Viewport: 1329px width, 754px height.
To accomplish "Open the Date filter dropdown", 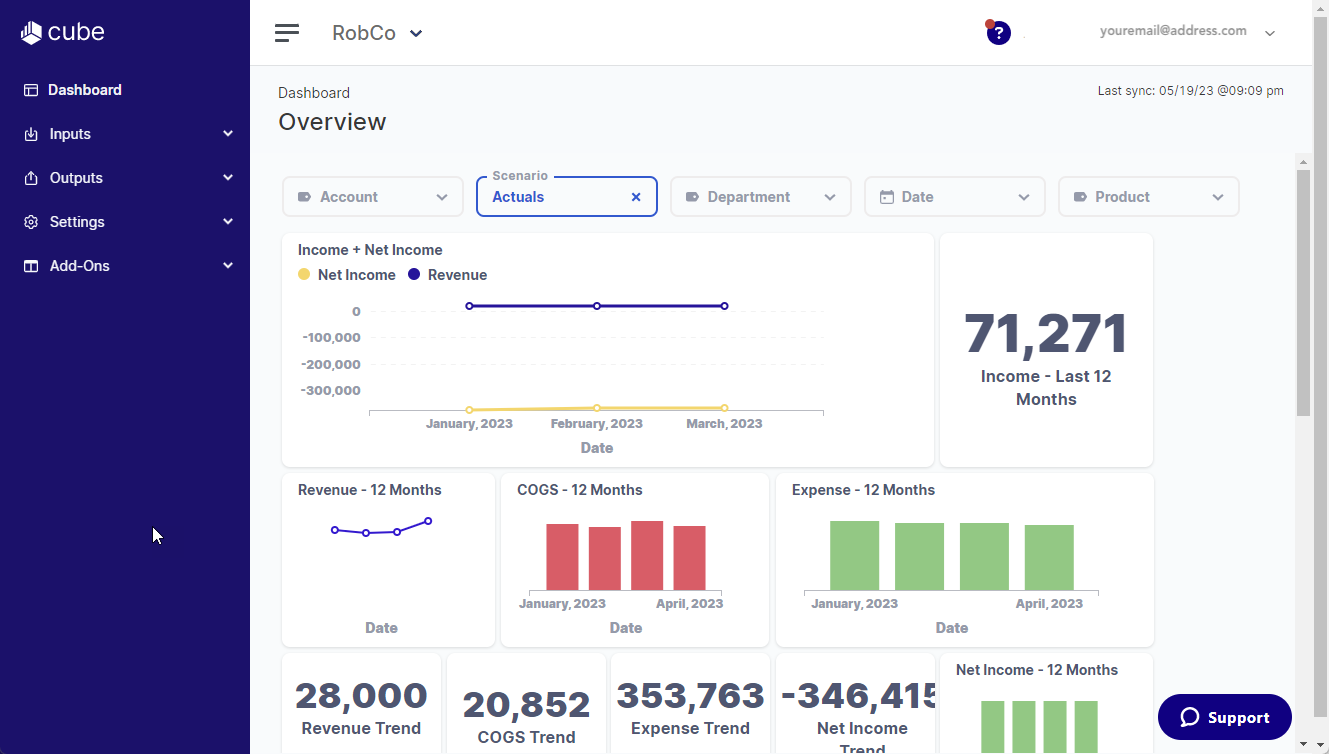I will pos(955,197).
